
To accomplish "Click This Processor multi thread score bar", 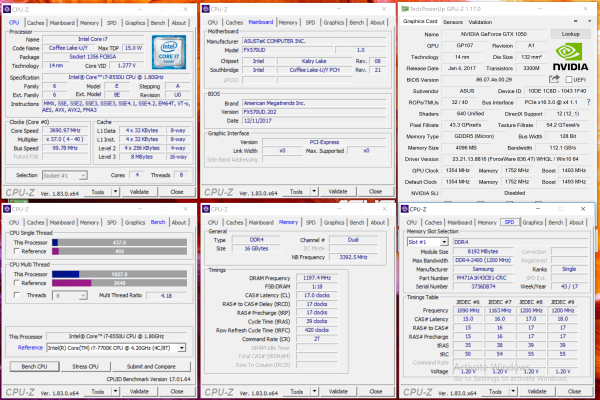I will (x=119, y=274).
